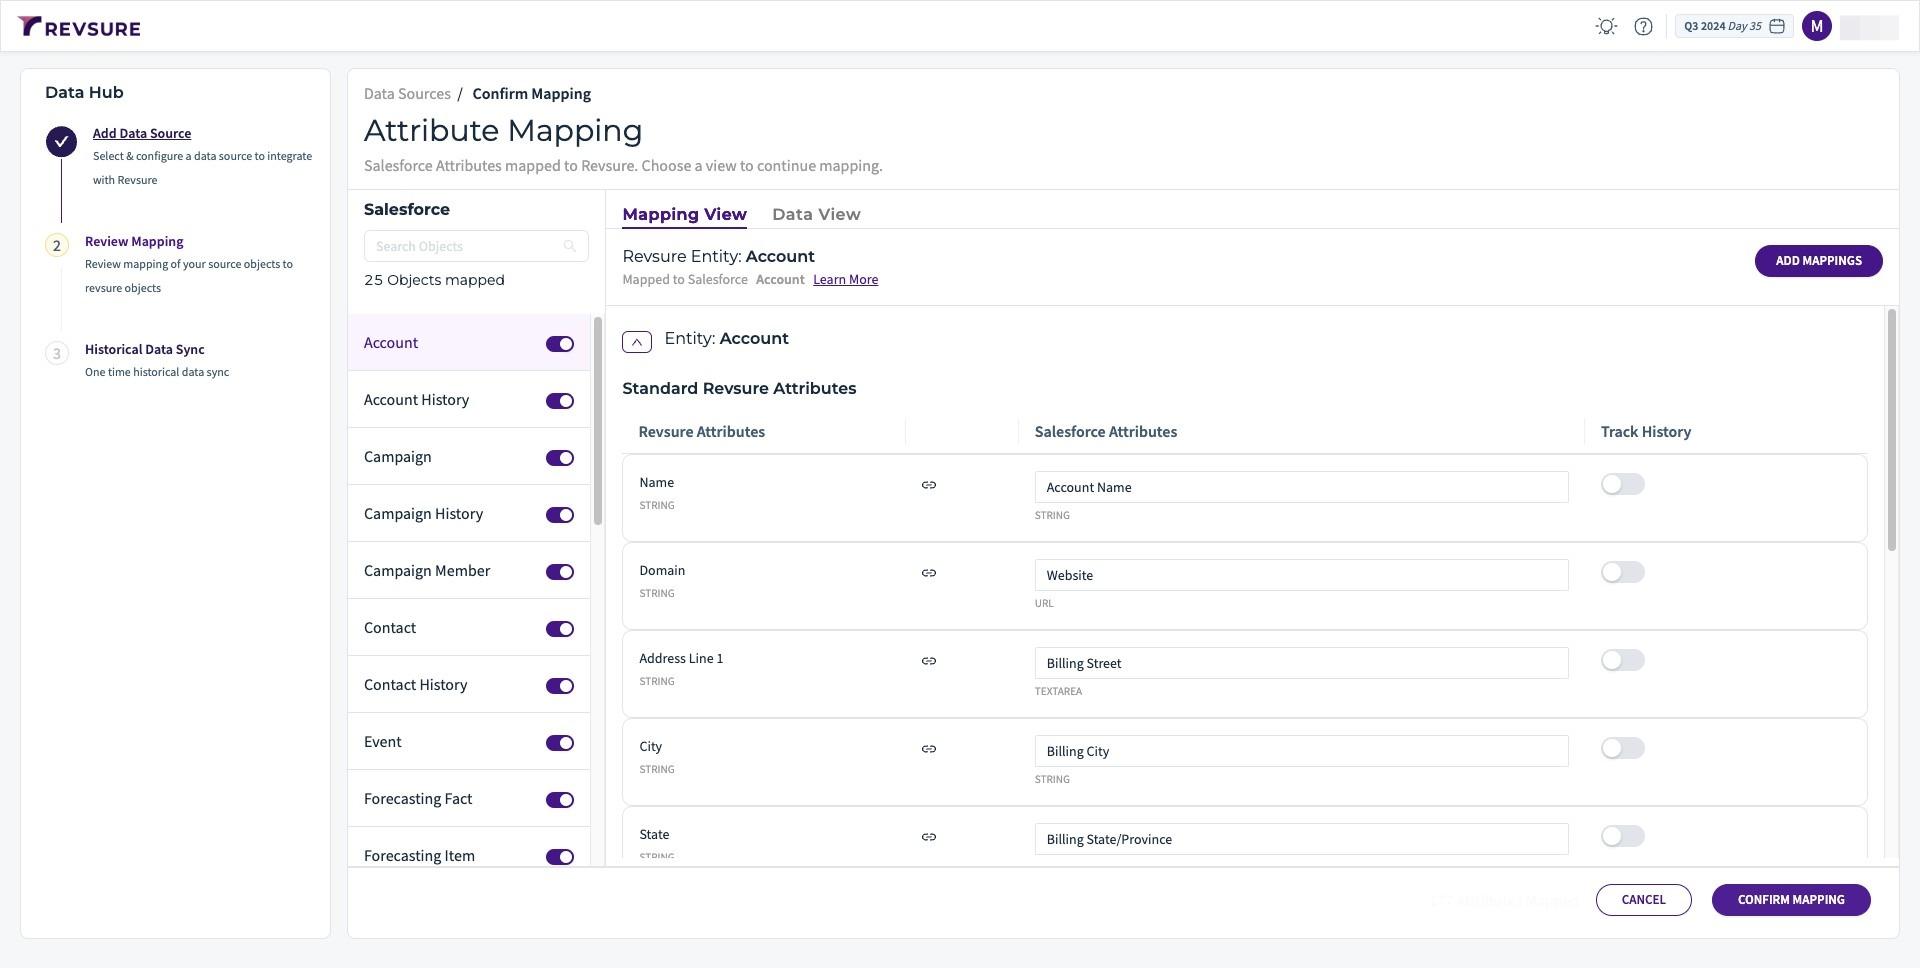Image resolution: width=1920 pixels, height=968 pixels.
Task: Select Event in objects list
Action: pos(469,742)
